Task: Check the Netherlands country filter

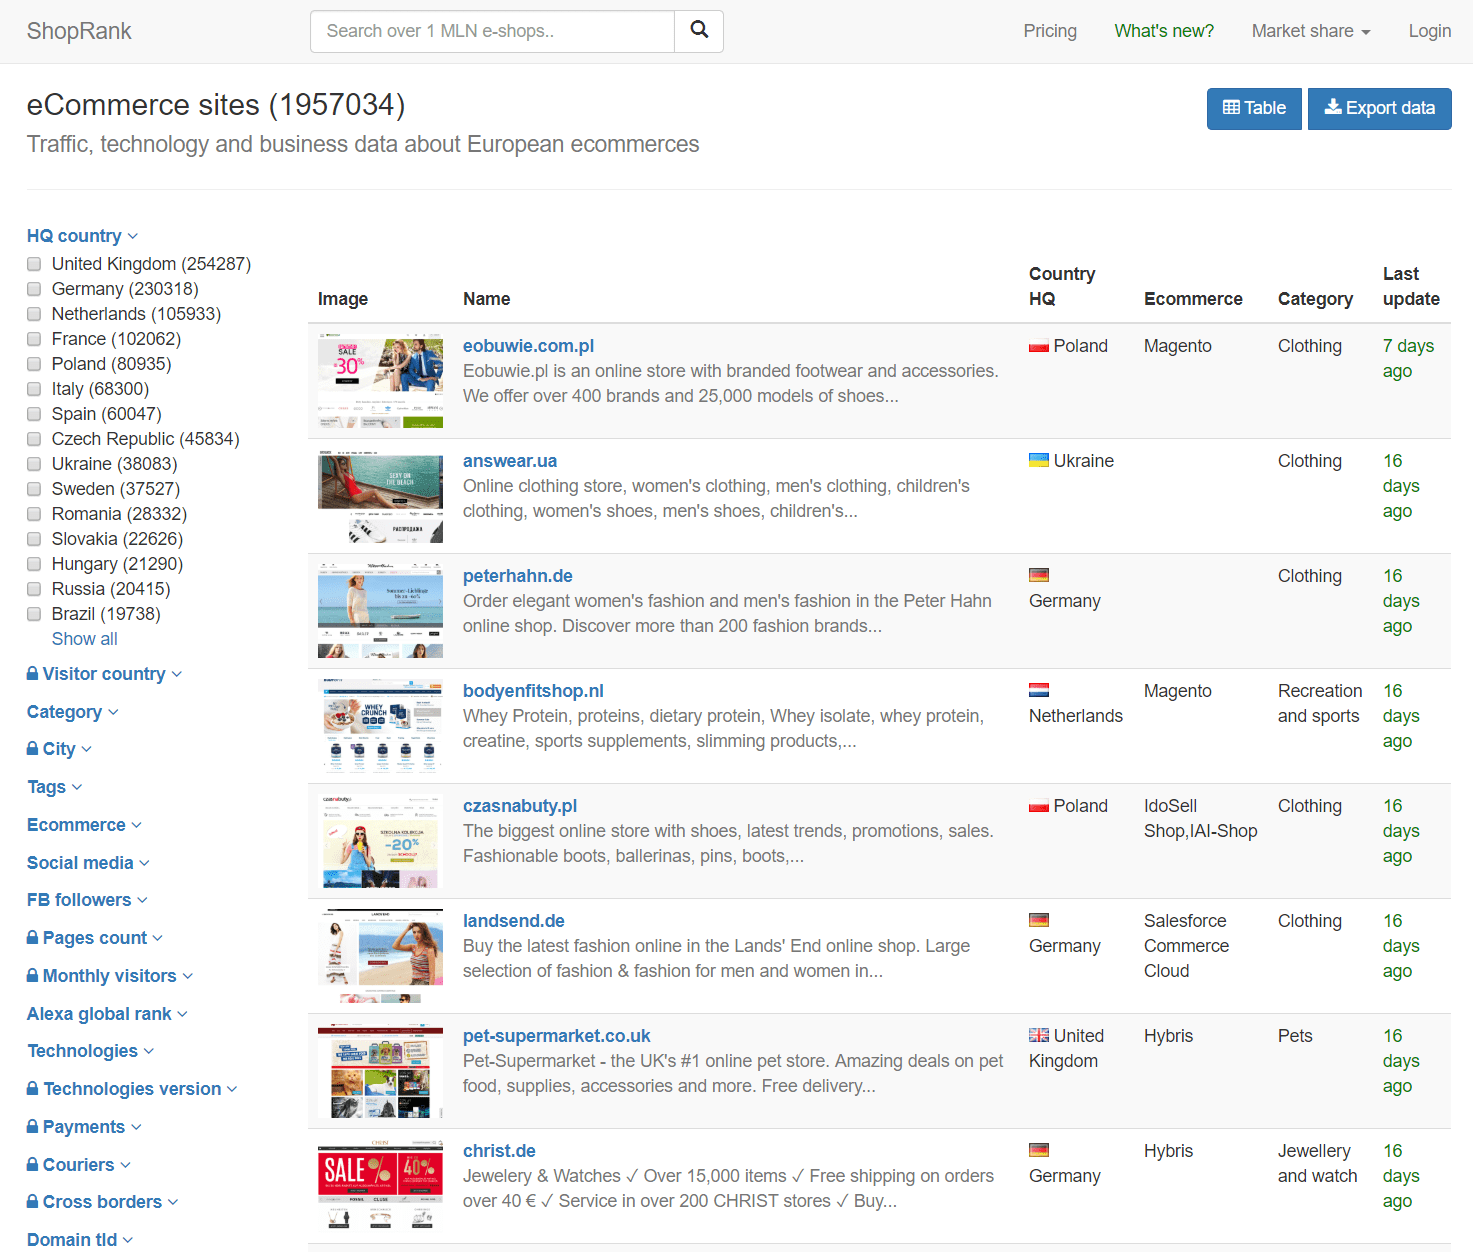Action: [34, 314]
